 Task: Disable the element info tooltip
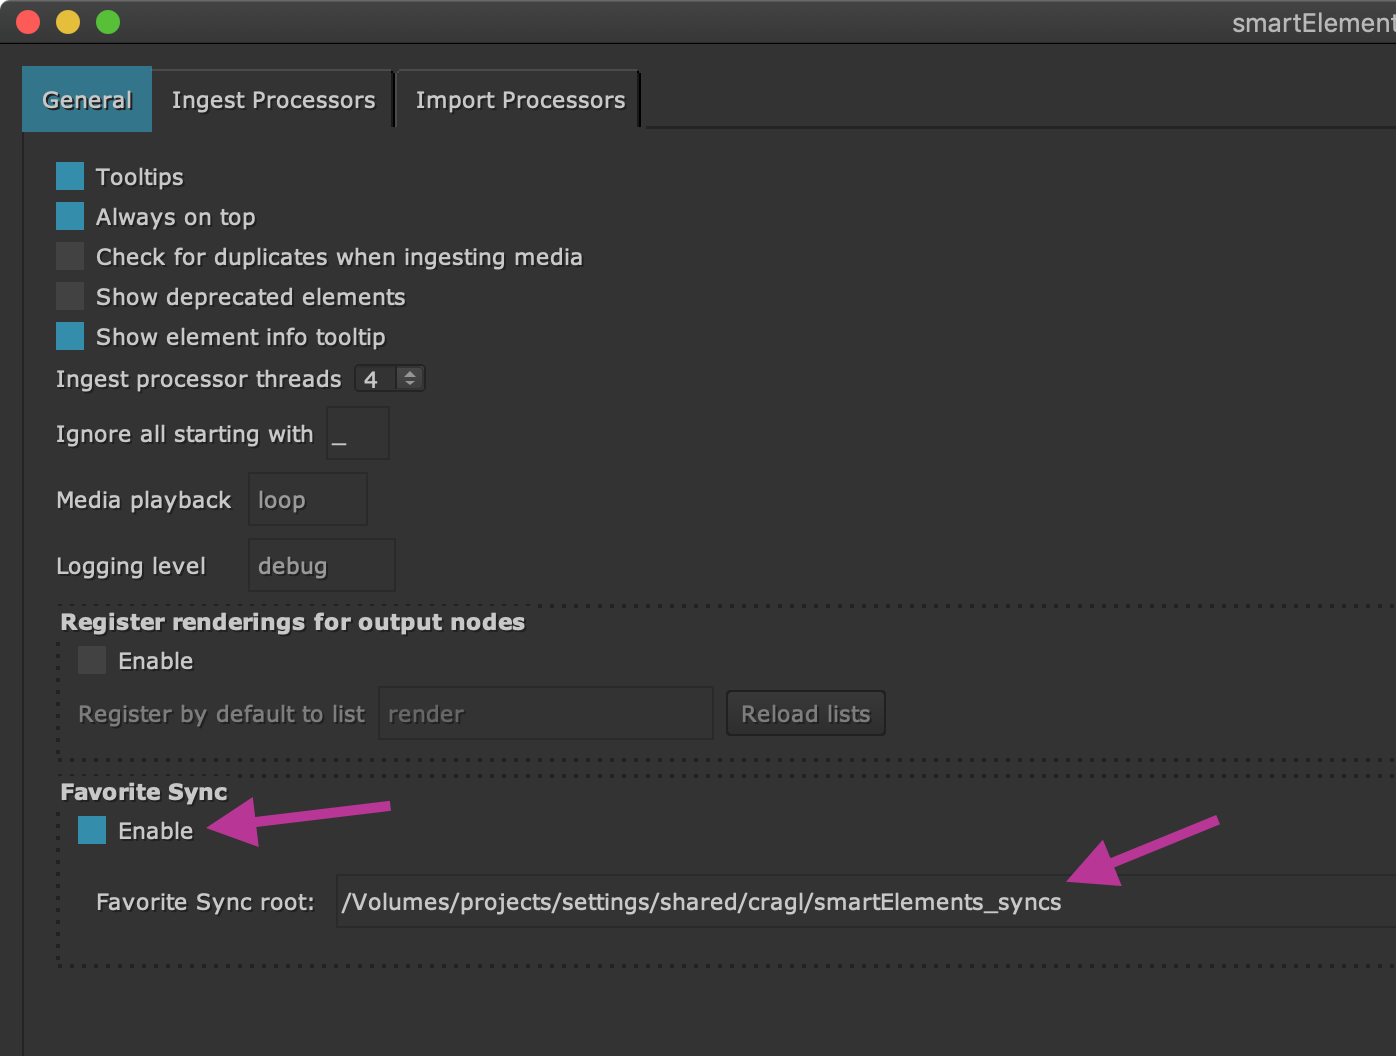pyautogui.click(x=69, y=335)
